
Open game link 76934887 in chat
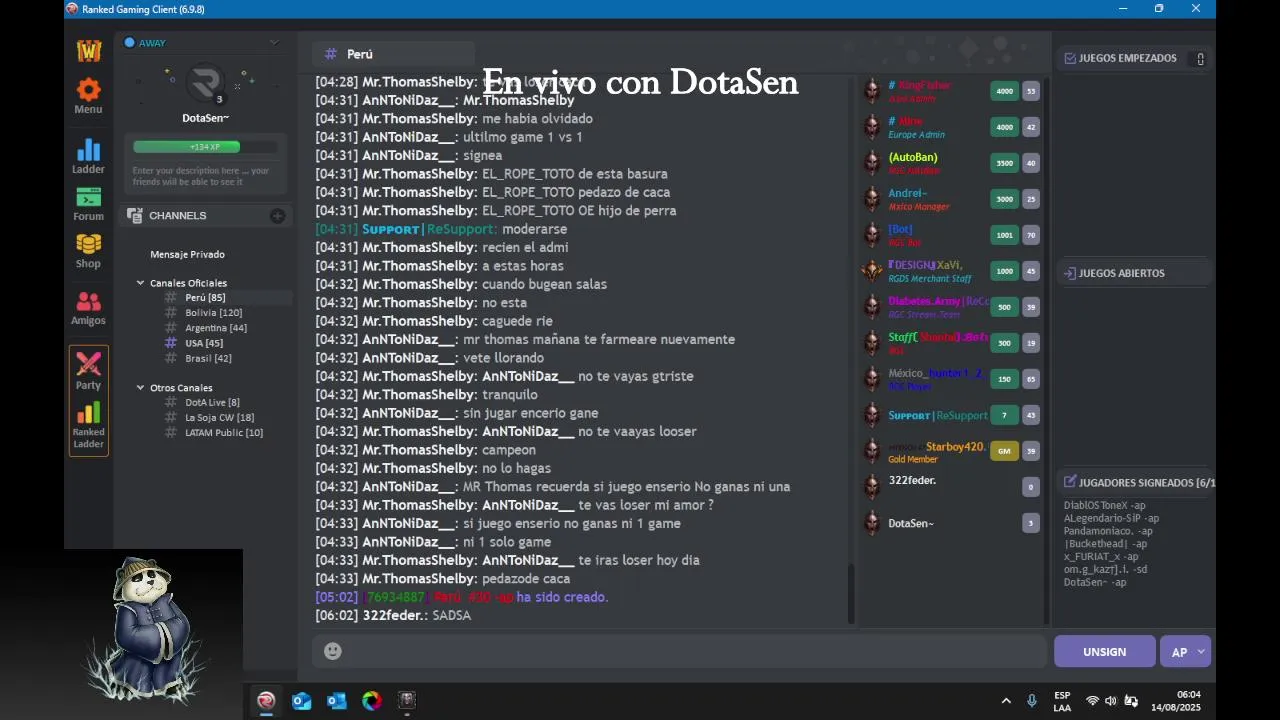pyautogui.click(x=395, y=597)
